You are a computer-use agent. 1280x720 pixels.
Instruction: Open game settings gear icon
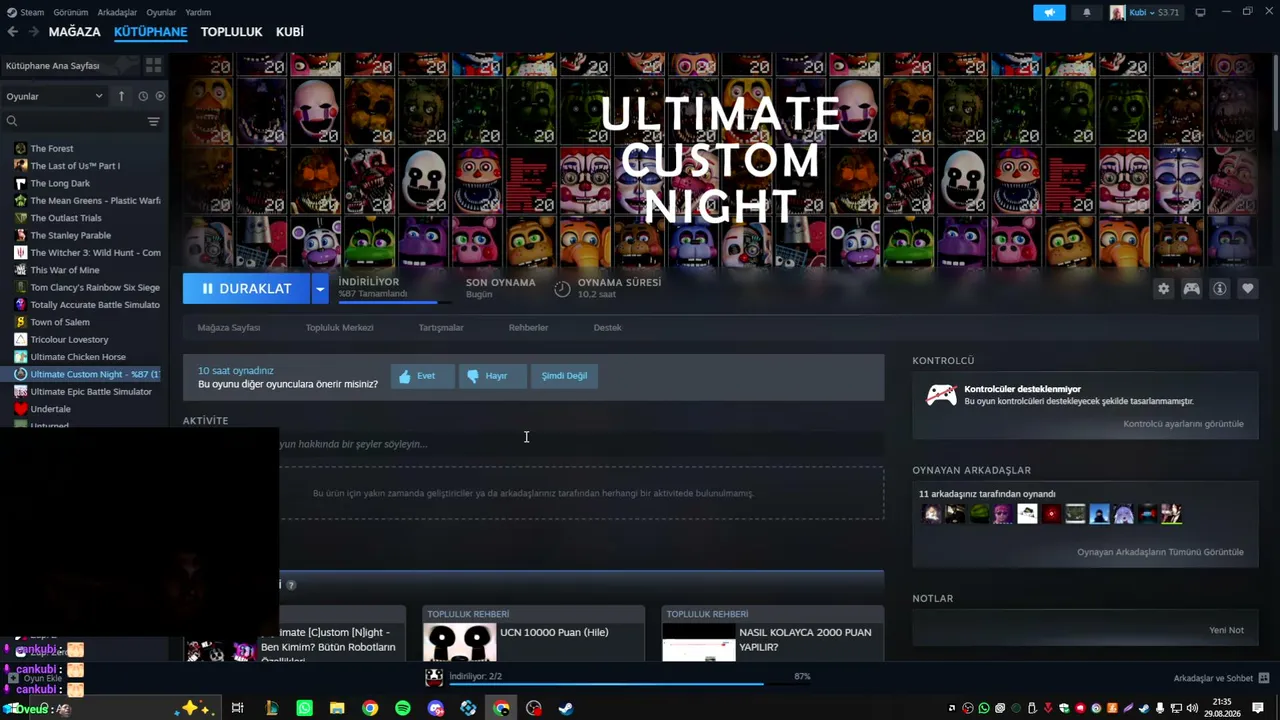click(x=1163, y=288)
